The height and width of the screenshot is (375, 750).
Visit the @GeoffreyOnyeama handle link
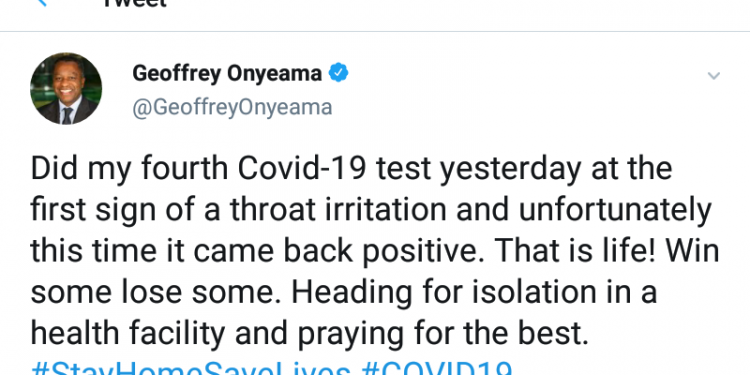click(x=232, y=108)
